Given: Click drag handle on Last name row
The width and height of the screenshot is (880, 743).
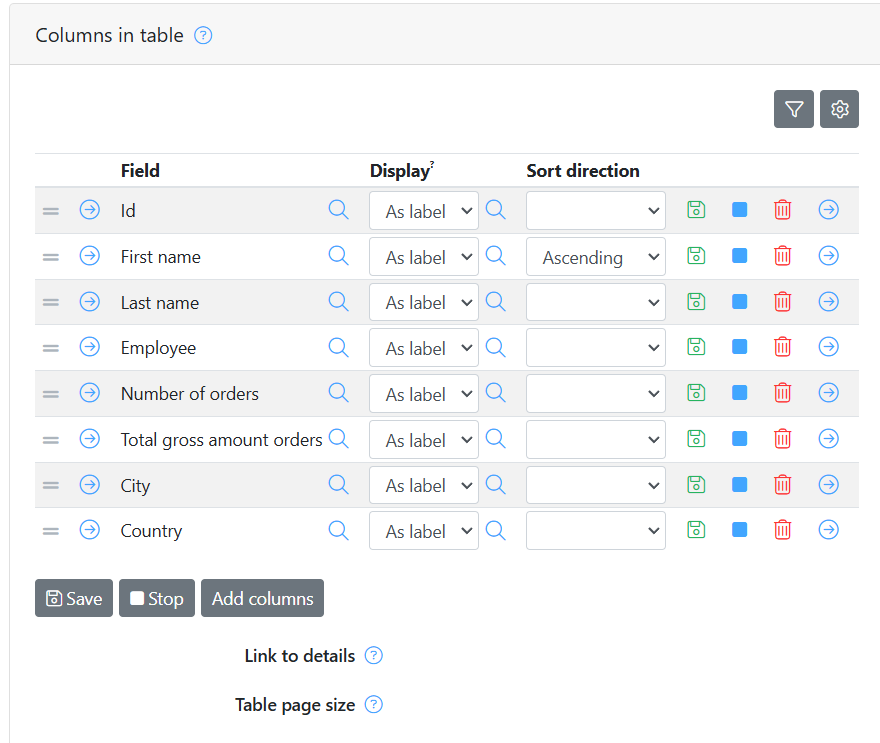Looking at the screenshot, I should 51,302.
